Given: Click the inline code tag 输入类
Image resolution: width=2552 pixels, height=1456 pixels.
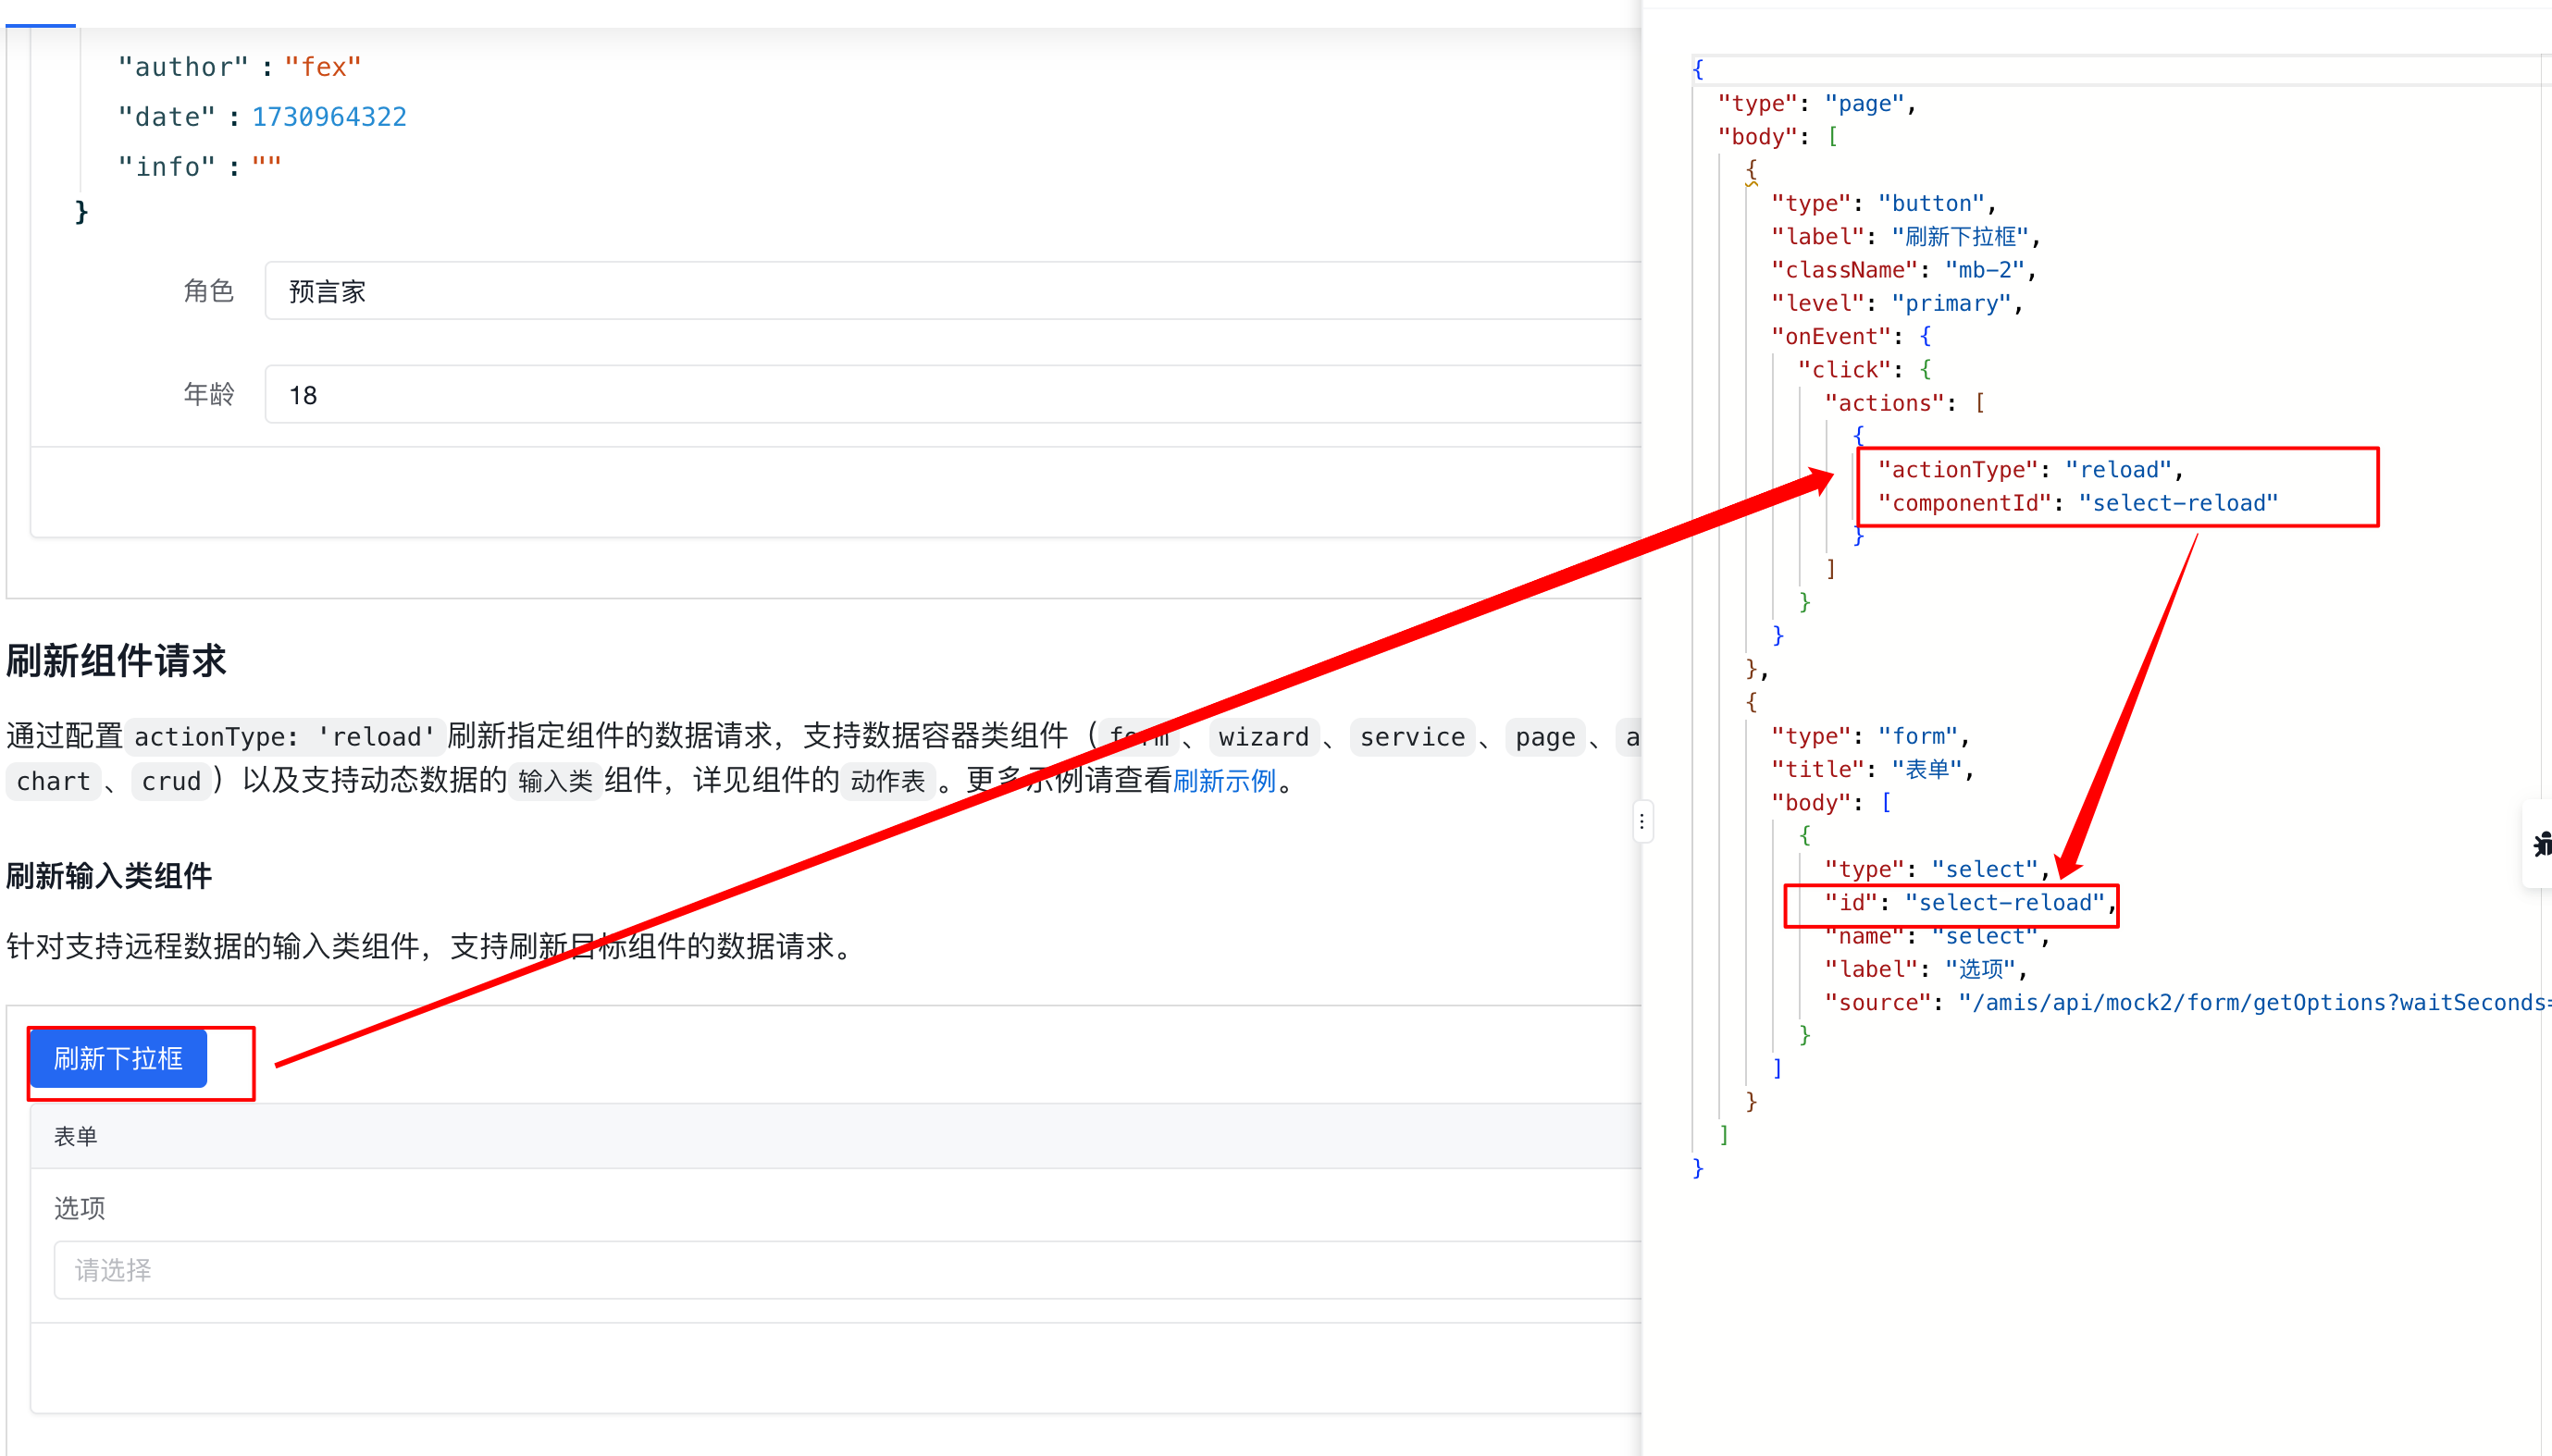Looking at the screenshot, I should coord(555,781).
